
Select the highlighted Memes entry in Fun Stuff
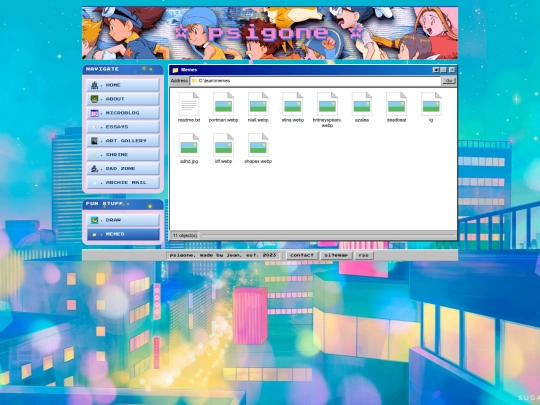point(123,234)
